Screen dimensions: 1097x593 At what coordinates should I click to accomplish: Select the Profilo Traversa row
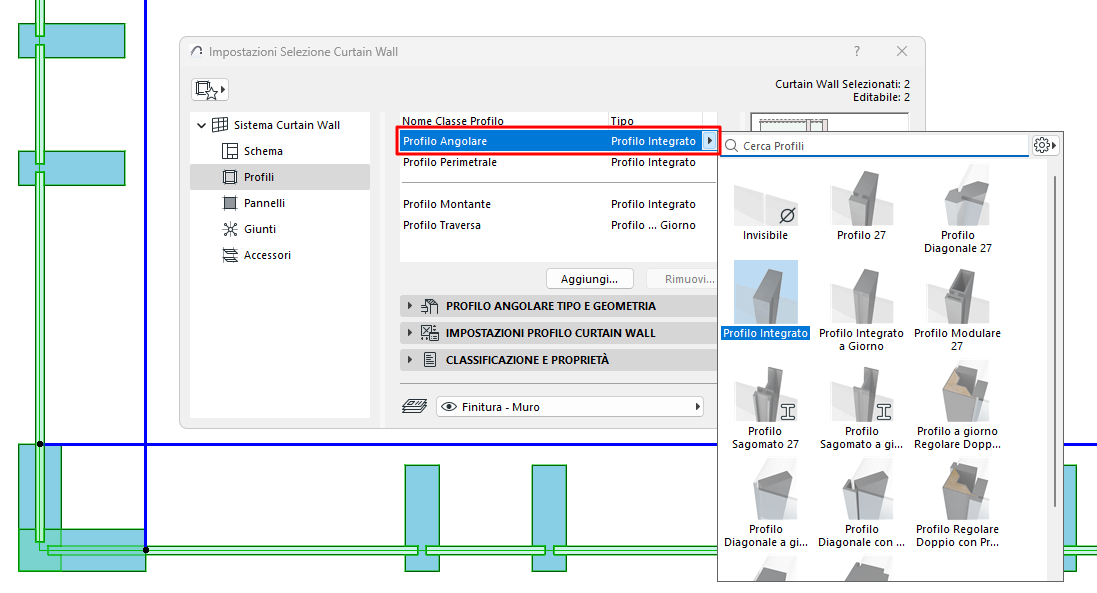tap(558, 225)
